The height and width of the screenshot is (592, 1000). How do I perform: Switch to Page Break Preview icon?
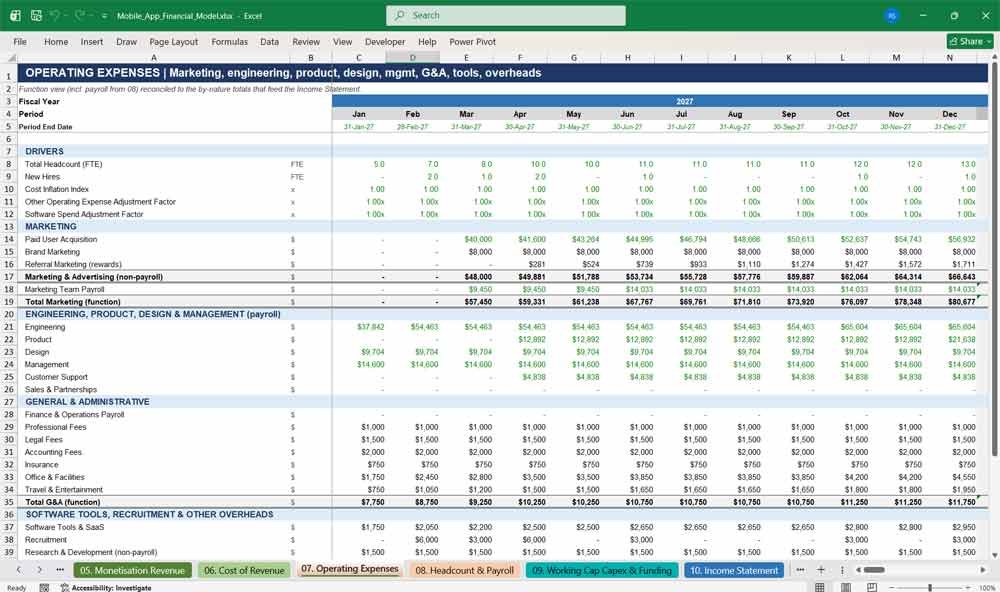point(872,587)
